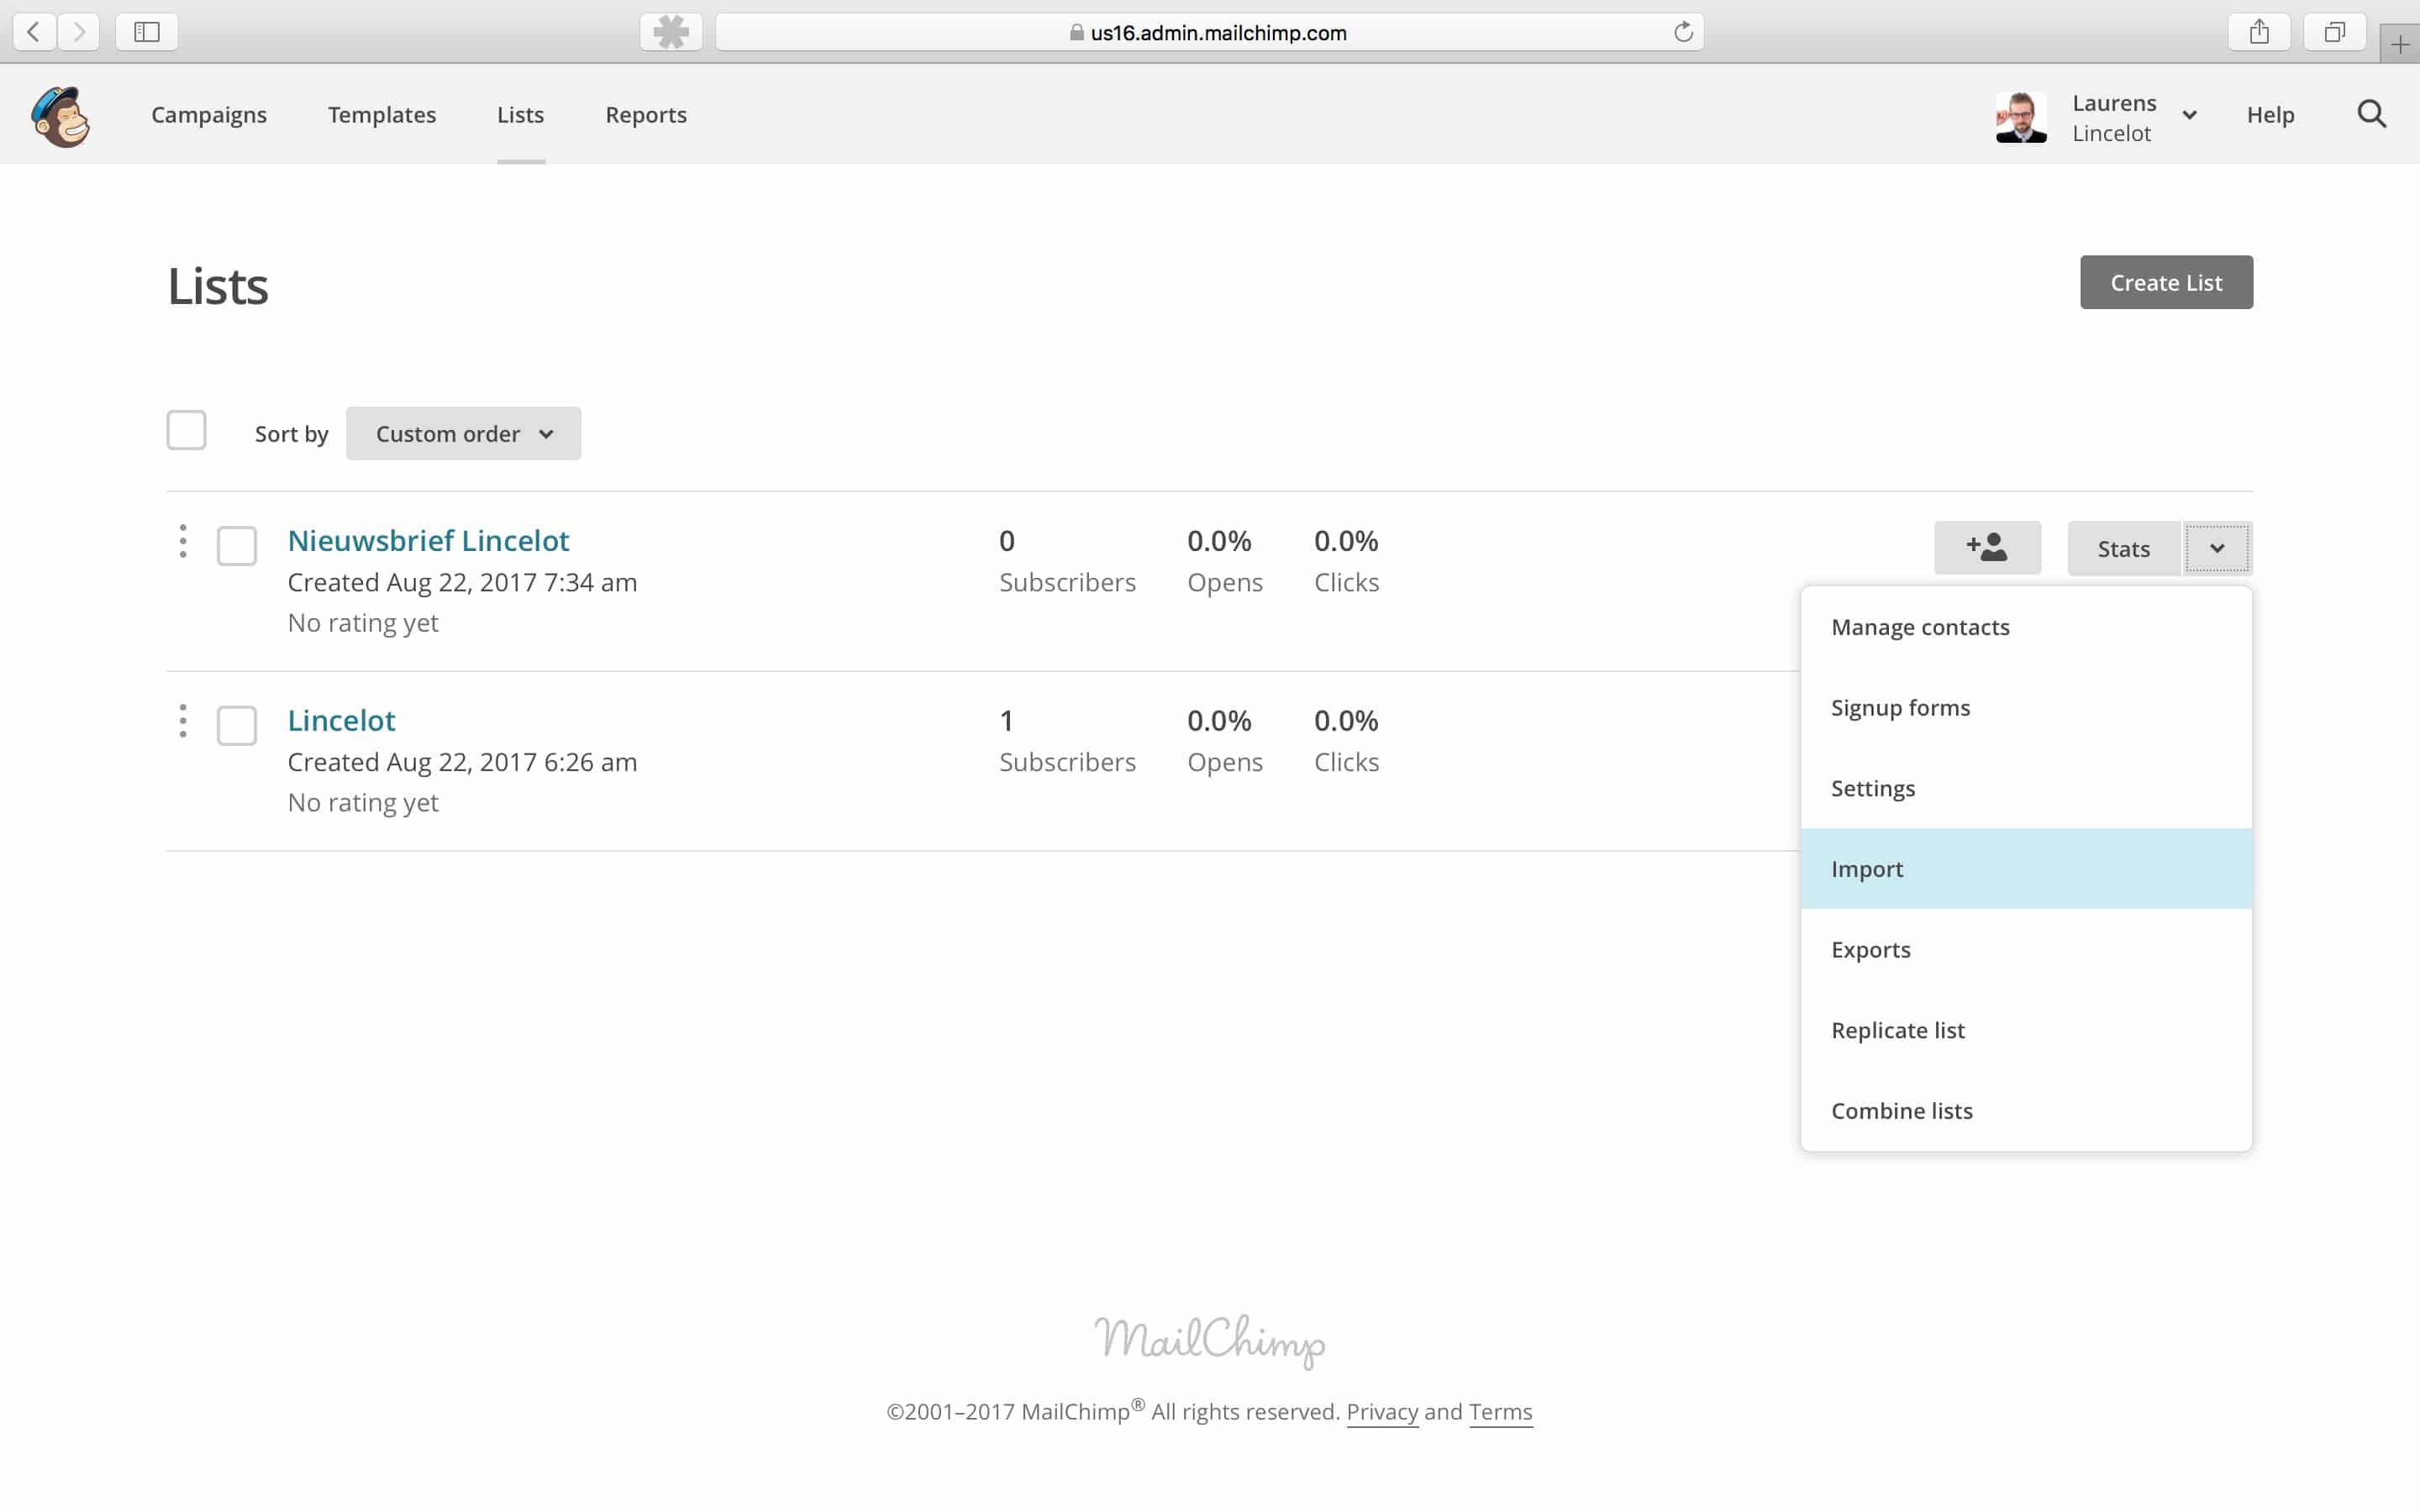Click "Created Aug 22, 2017 7:34 am"
The height and width of the screenshot is (1512, 2420).
(462, 582)
